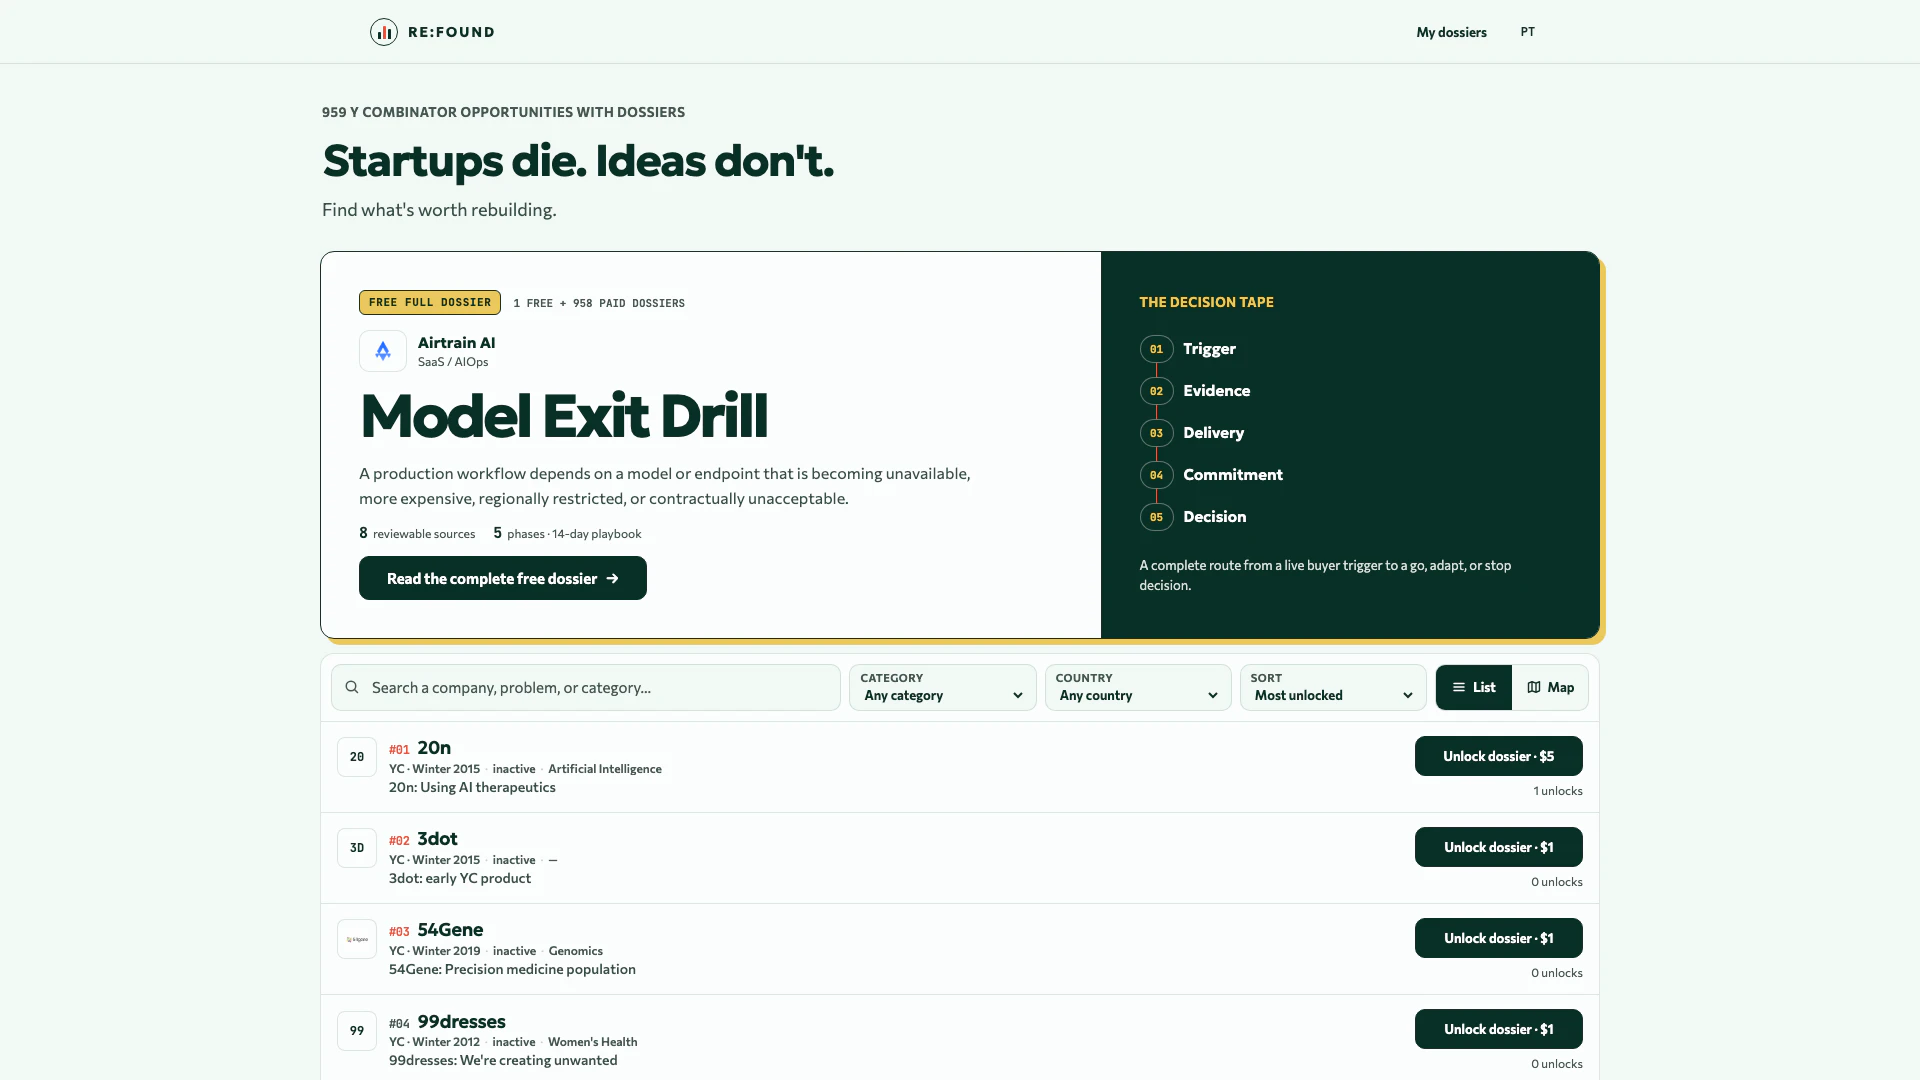Open the Category dropdown
Viewport: 1920px width, 1080px height.
tap(943, 687)
